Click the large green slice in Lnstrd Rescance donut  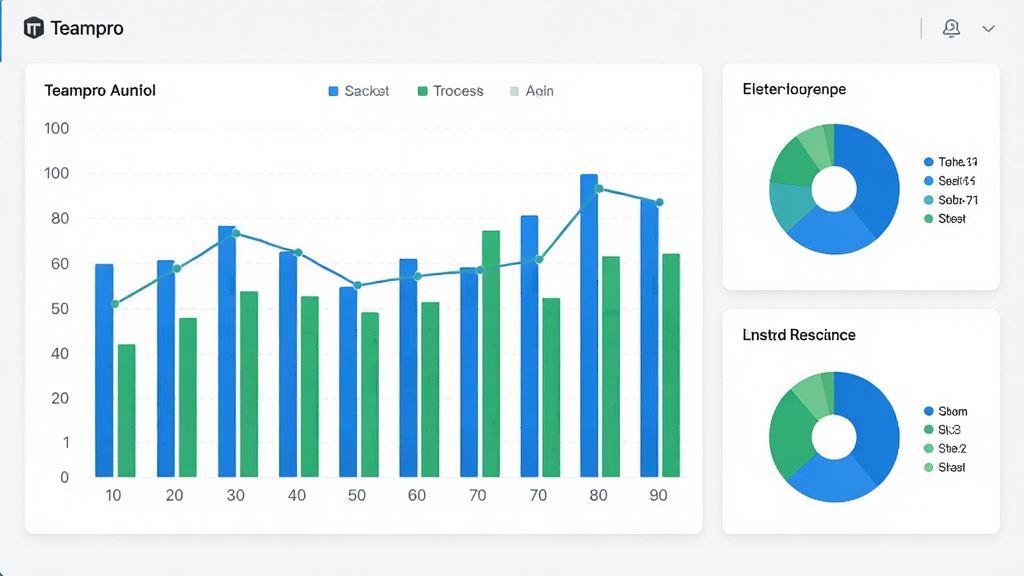[790, 434]
